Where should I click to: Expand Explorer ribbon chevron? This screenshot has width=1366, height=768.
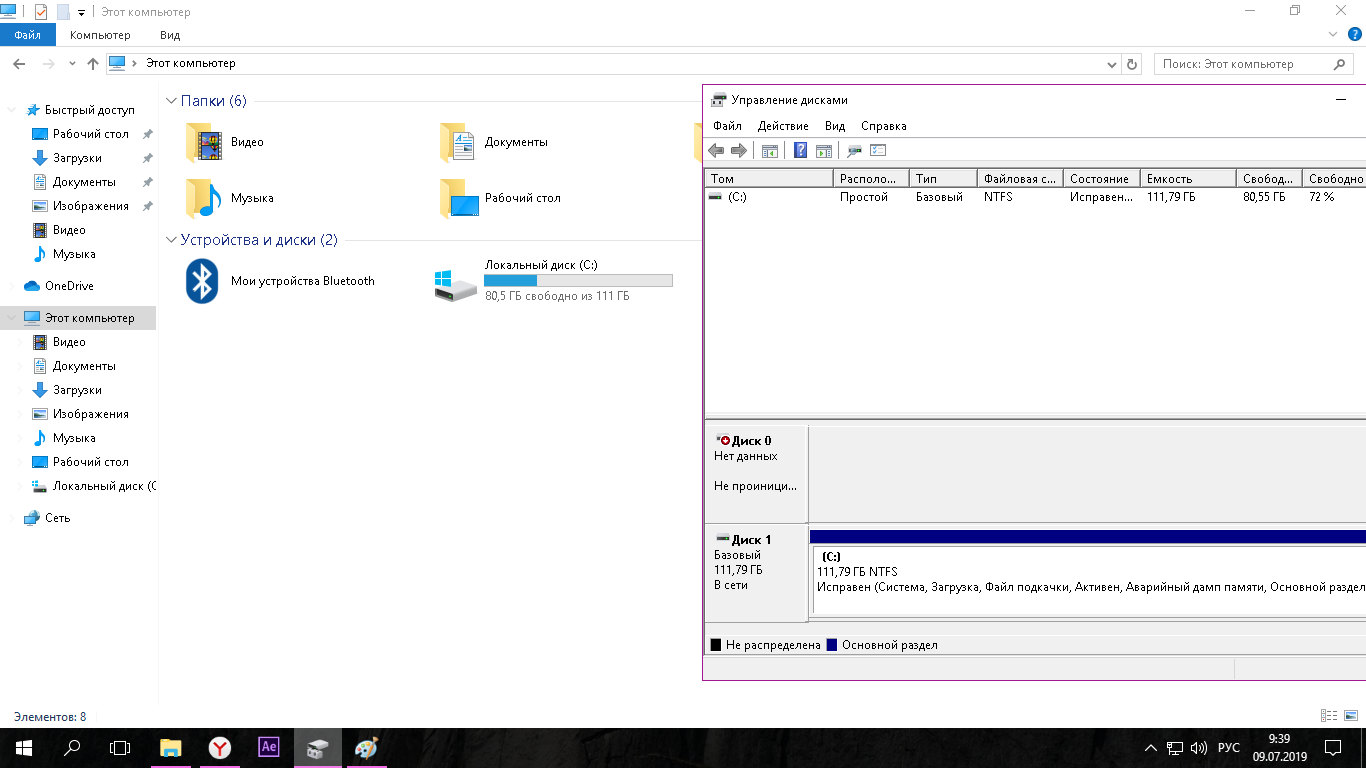[x=1334, y=34]
